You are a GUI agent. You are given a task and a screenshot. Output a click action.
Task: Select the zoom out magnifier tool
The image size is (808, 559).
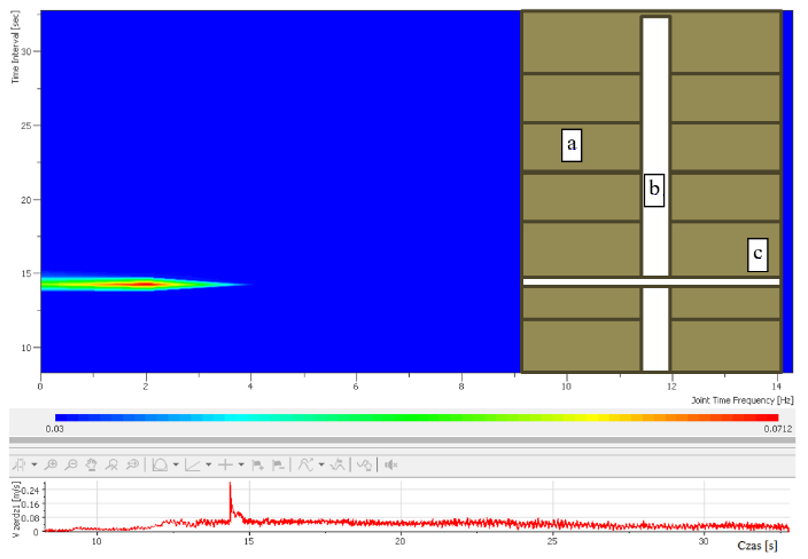pos(71,465)
